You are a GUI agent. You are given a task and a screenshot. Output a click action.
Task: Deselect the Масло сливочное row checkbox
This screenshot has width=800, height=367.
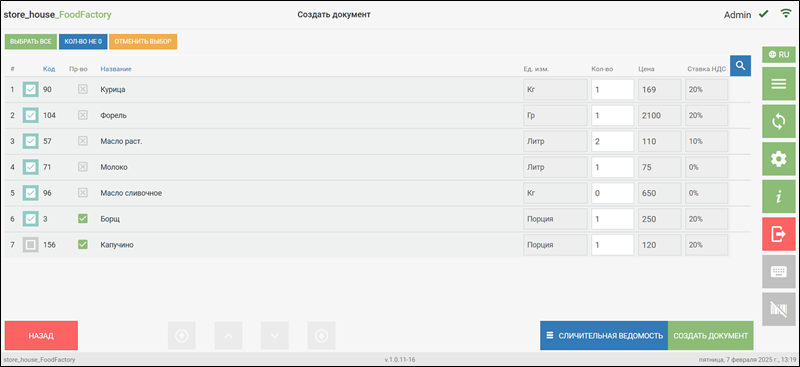coord(31,193)
